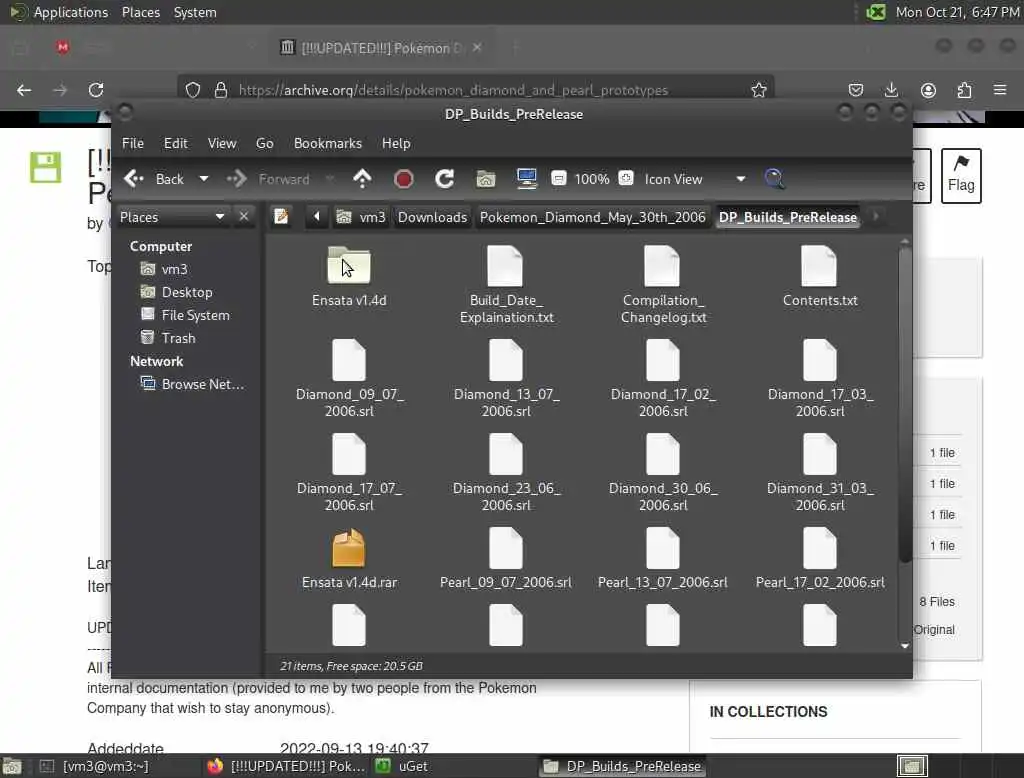The image size is (1024, 778).
Task: Select the Ensata v1.4d.rar archive
Action: [349, 559]
